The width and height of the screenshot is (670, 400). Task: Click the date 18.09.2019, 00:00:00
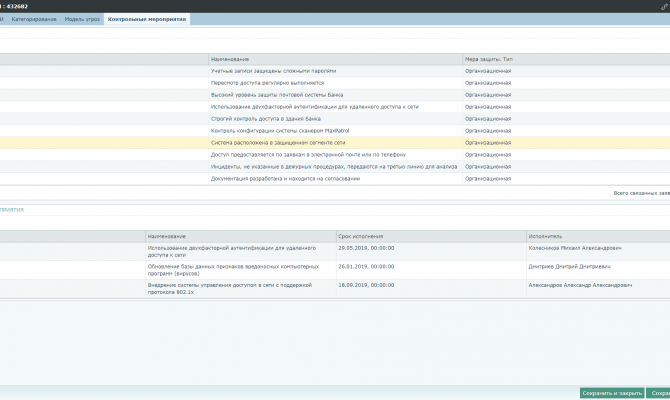click(366, 285)
